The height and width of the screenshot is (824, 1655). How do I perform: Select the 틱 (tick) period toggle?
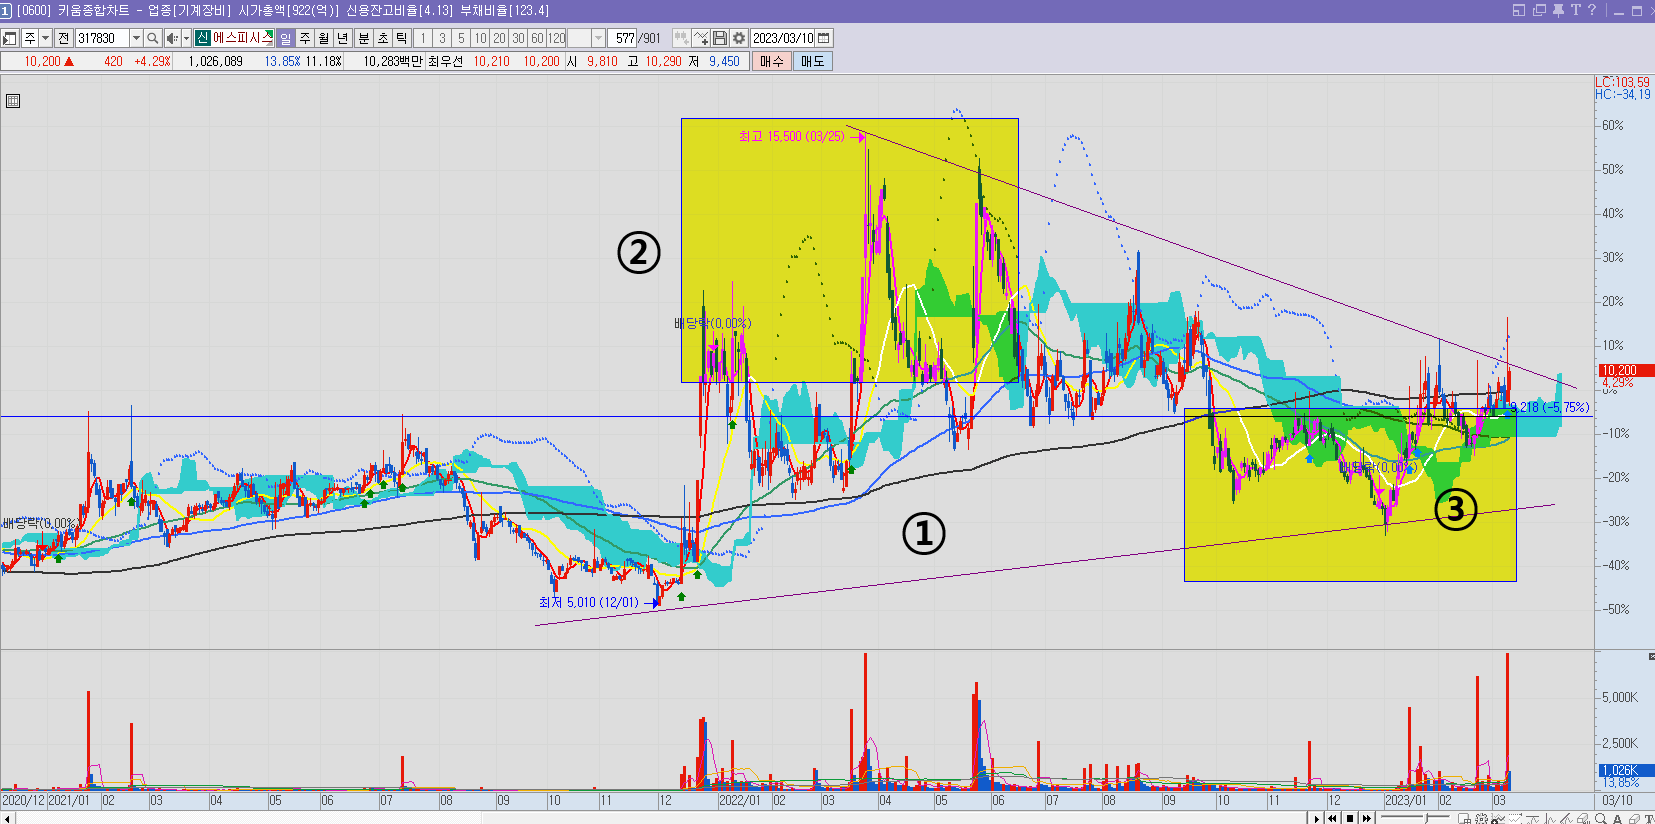[402, 38]
